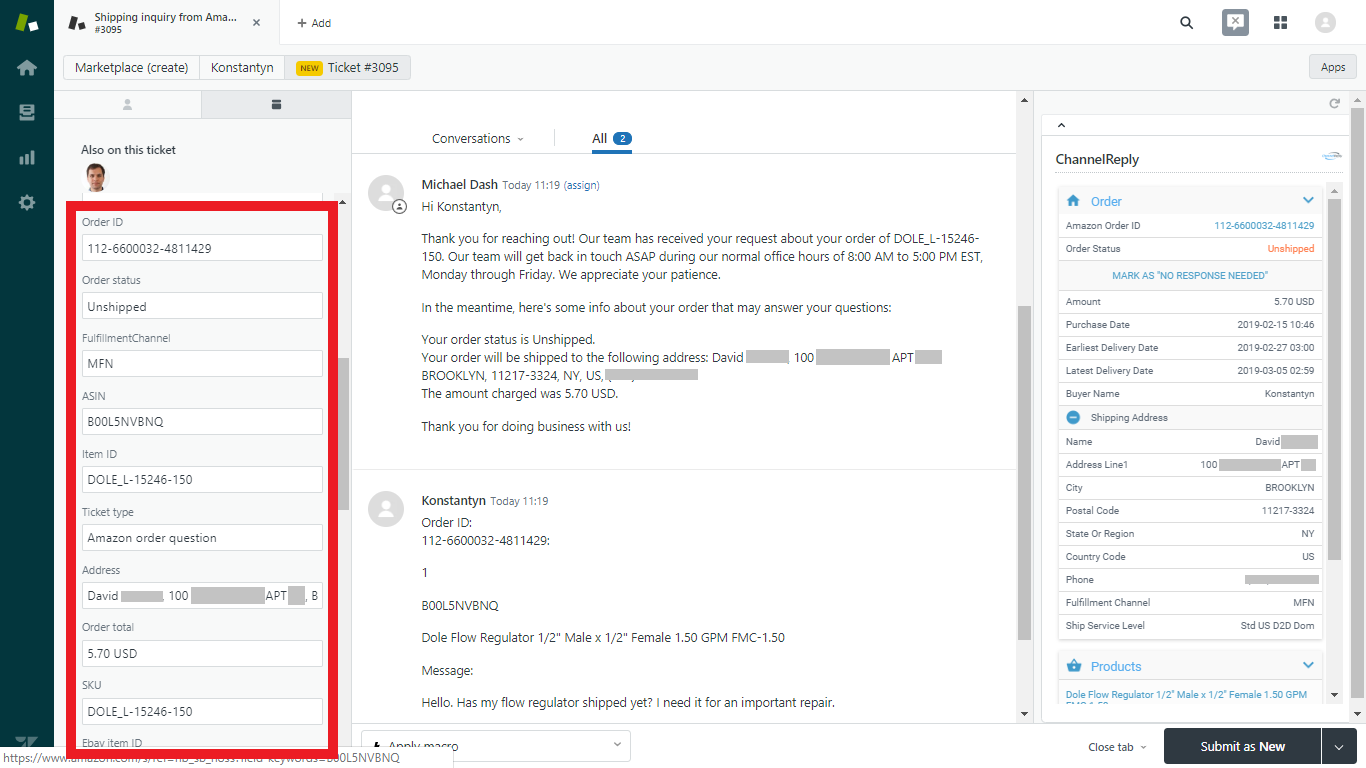The image size is (1366, 768).
Task: Click the Ticket type field
Action: coord(202,538)
